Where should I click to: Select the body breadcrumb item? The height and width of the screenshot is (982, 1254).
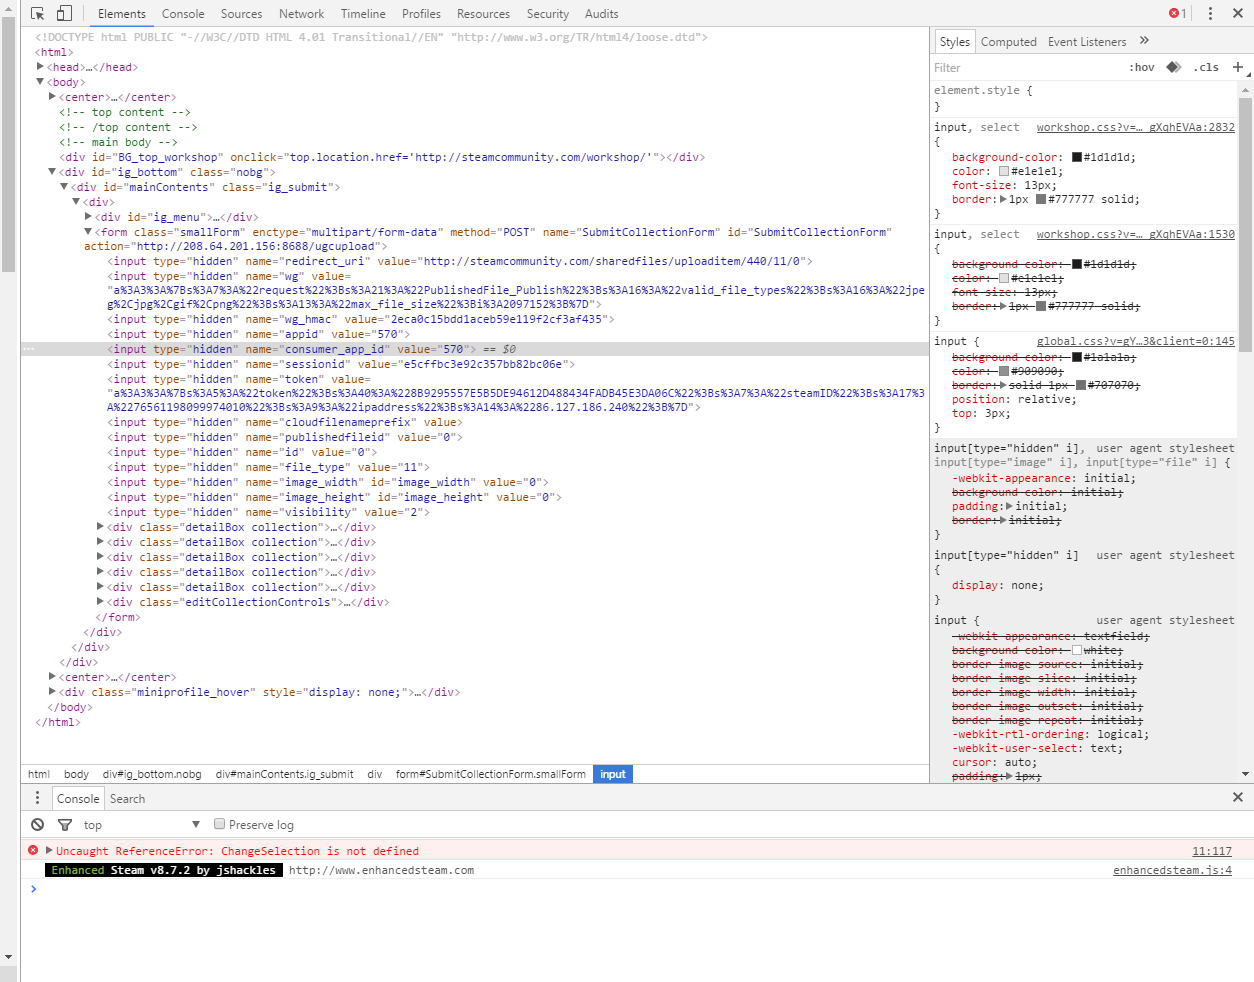(x=76, y=774)
